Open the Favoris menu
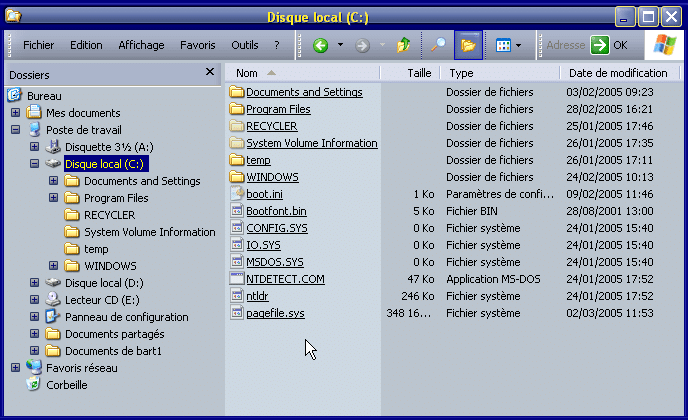The image size is (688, 420). [197, 45]
